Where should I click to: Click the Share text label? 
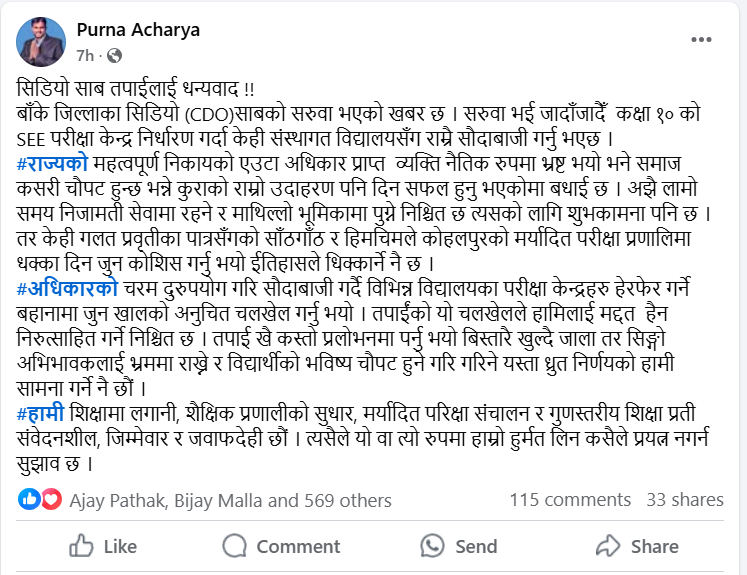point(654,546)
